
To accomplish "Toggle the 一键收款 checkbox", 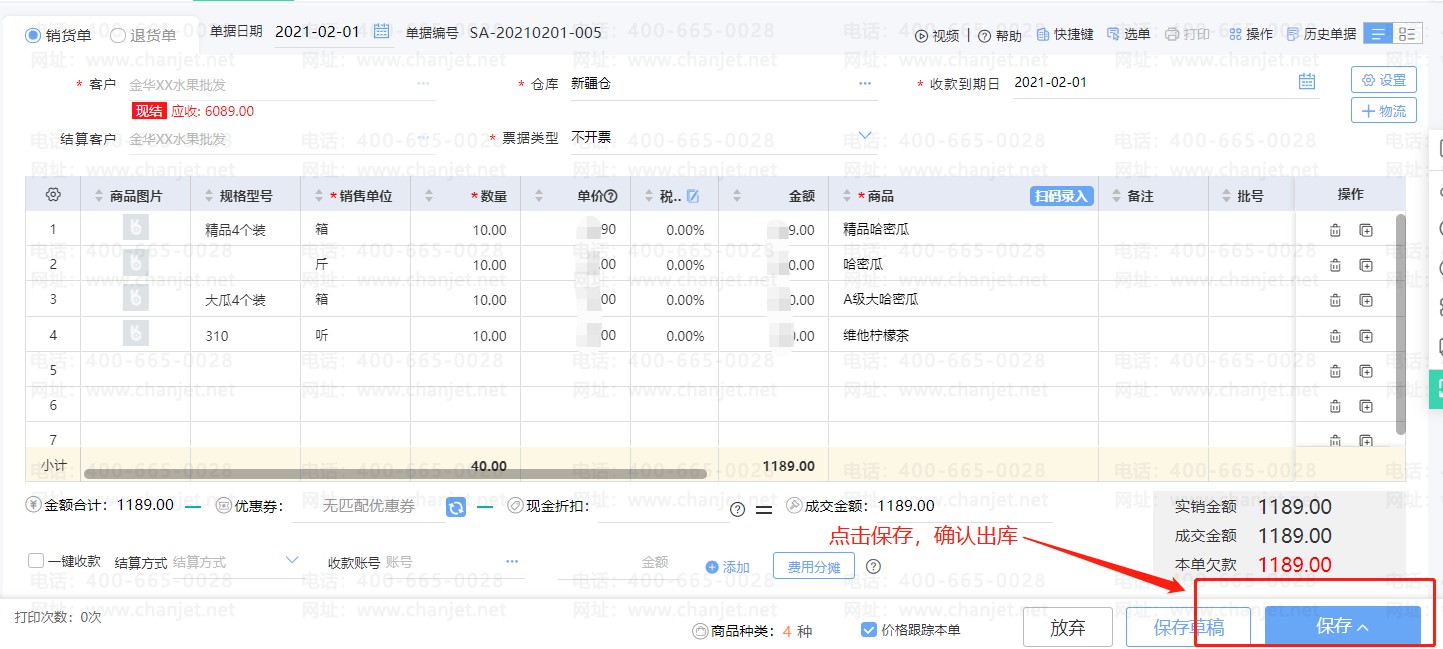I will 36,561.
